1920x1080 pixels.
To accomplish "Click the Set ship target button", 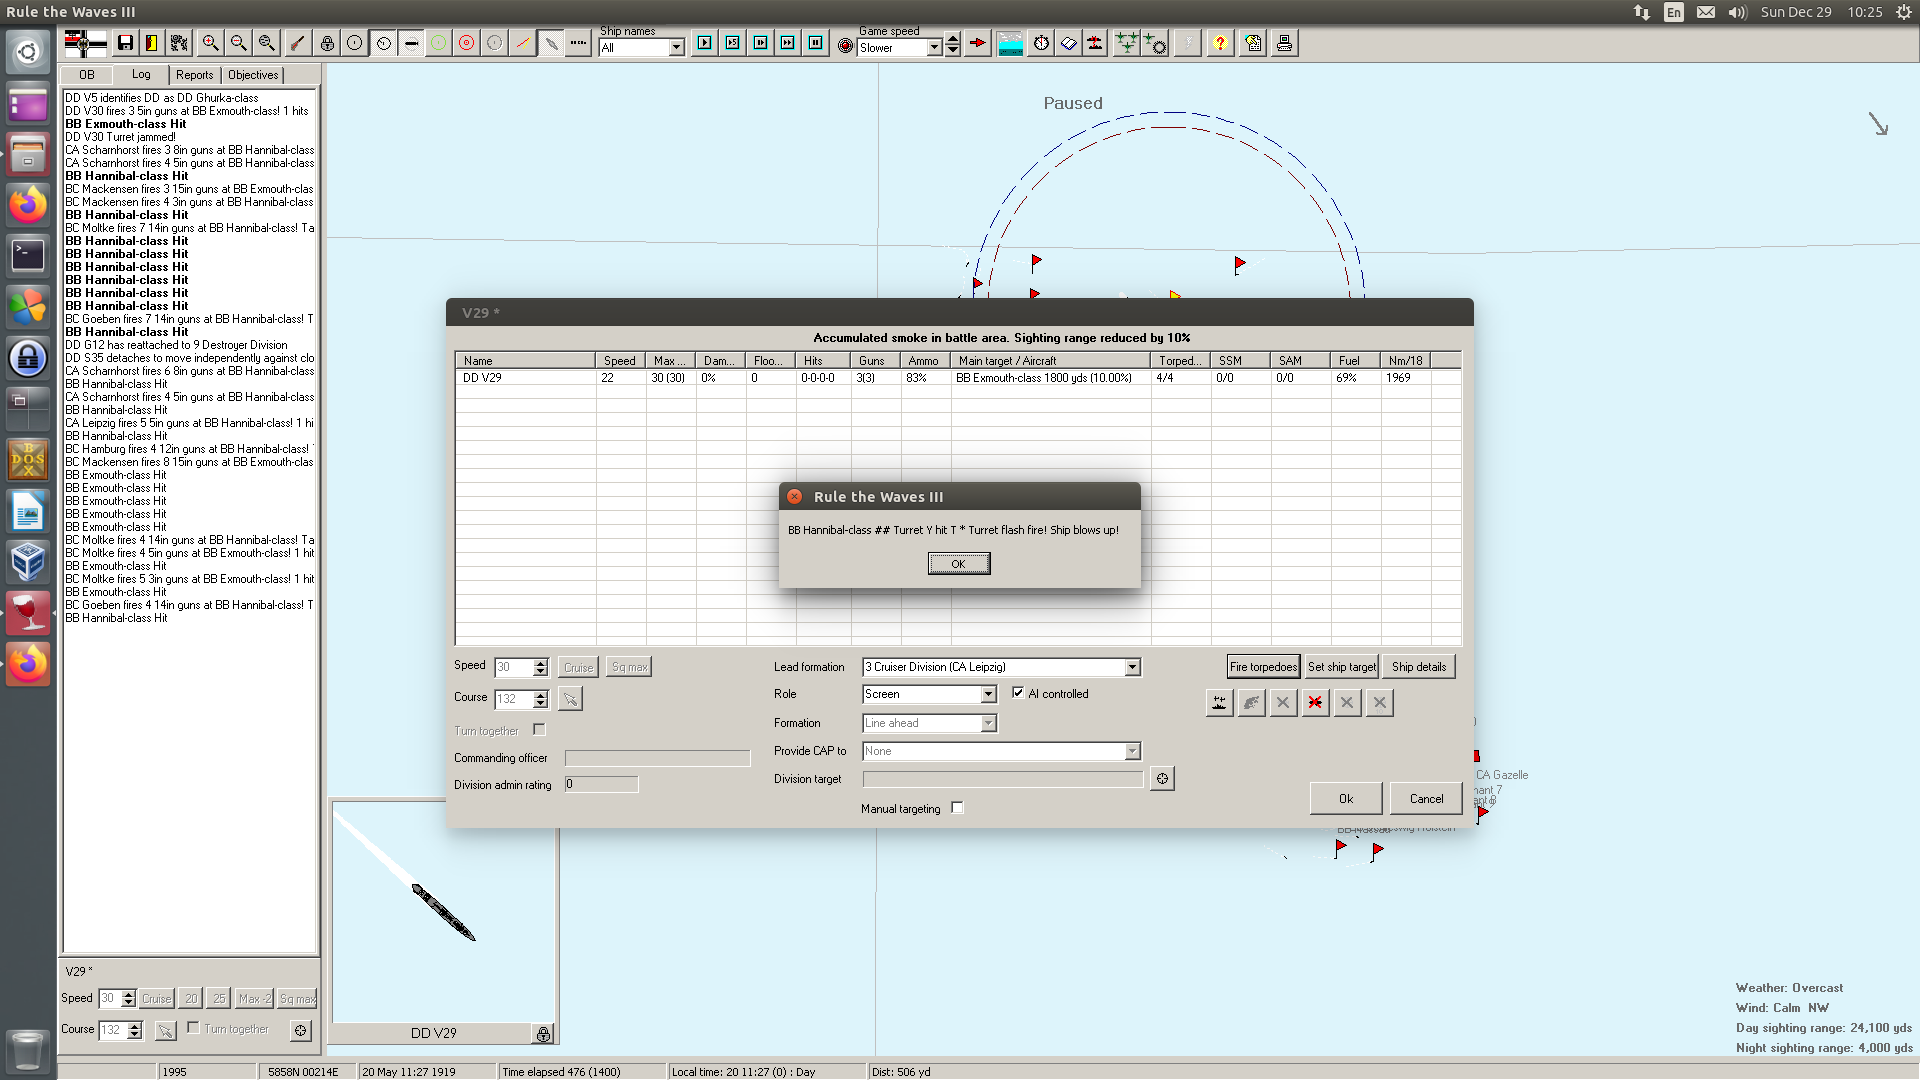I will 1342,667.
